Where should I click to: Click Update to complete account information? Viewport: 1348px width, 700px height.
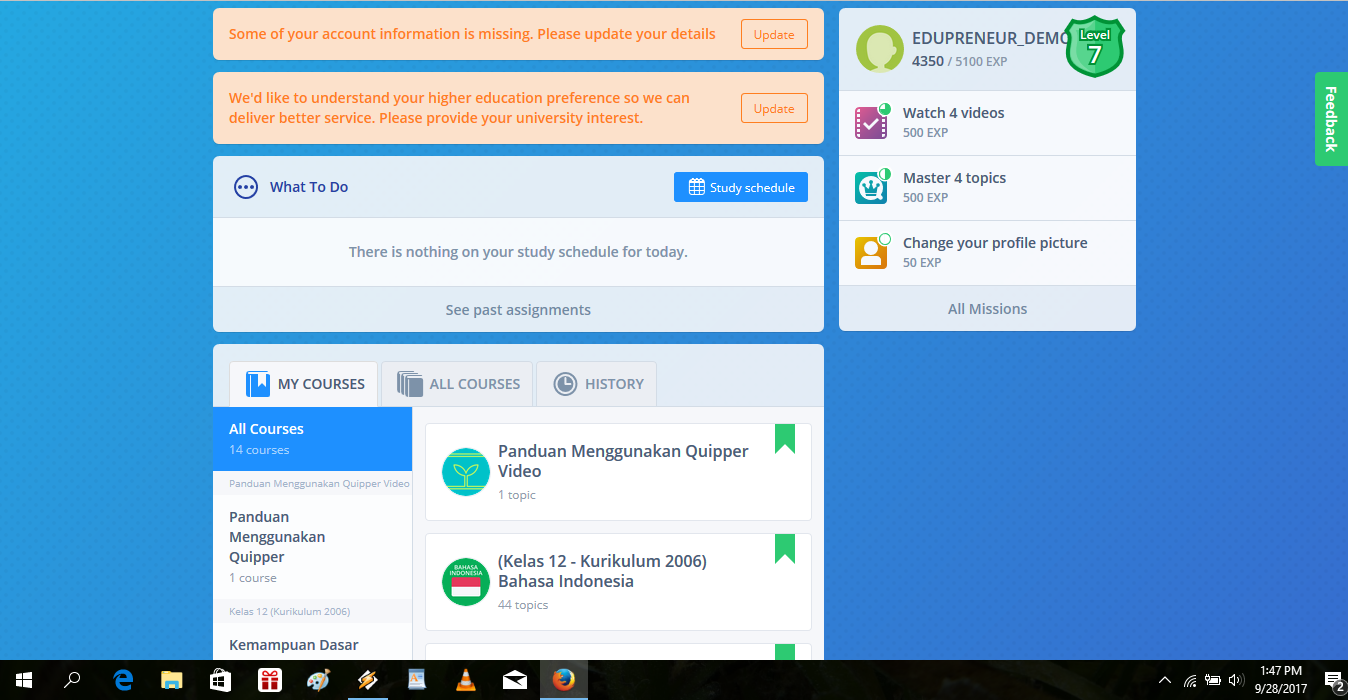pos(773,33)
